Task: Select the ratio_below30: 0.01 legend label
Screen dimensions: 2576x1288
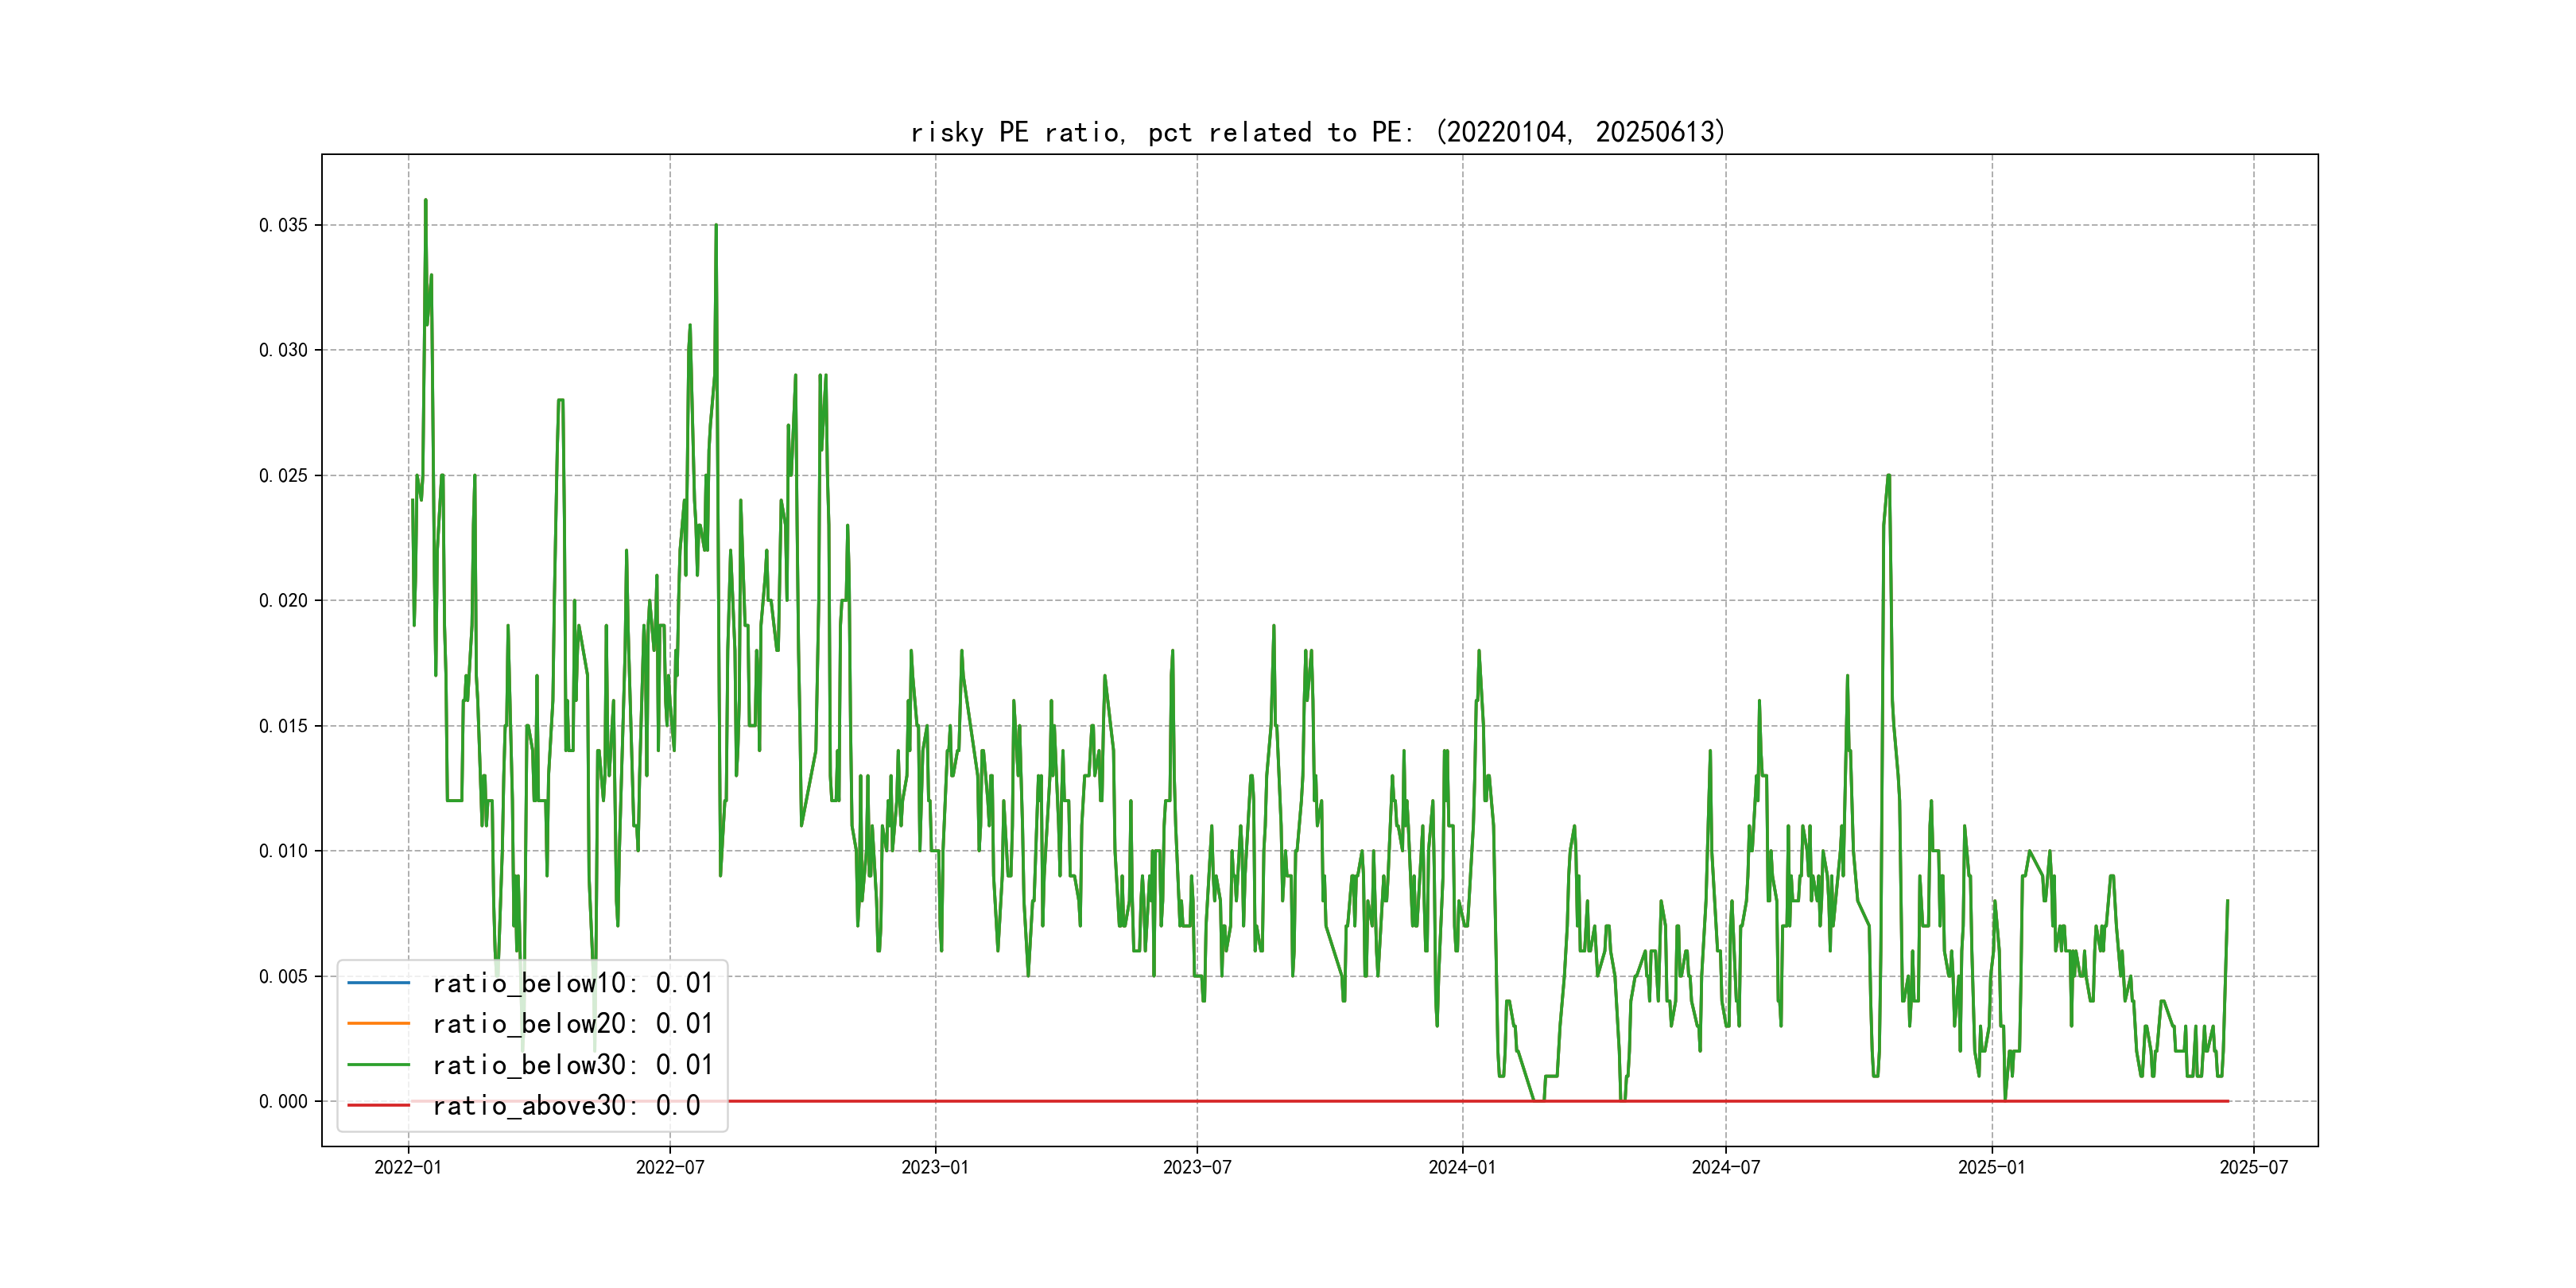Action: click(572, 1065)
